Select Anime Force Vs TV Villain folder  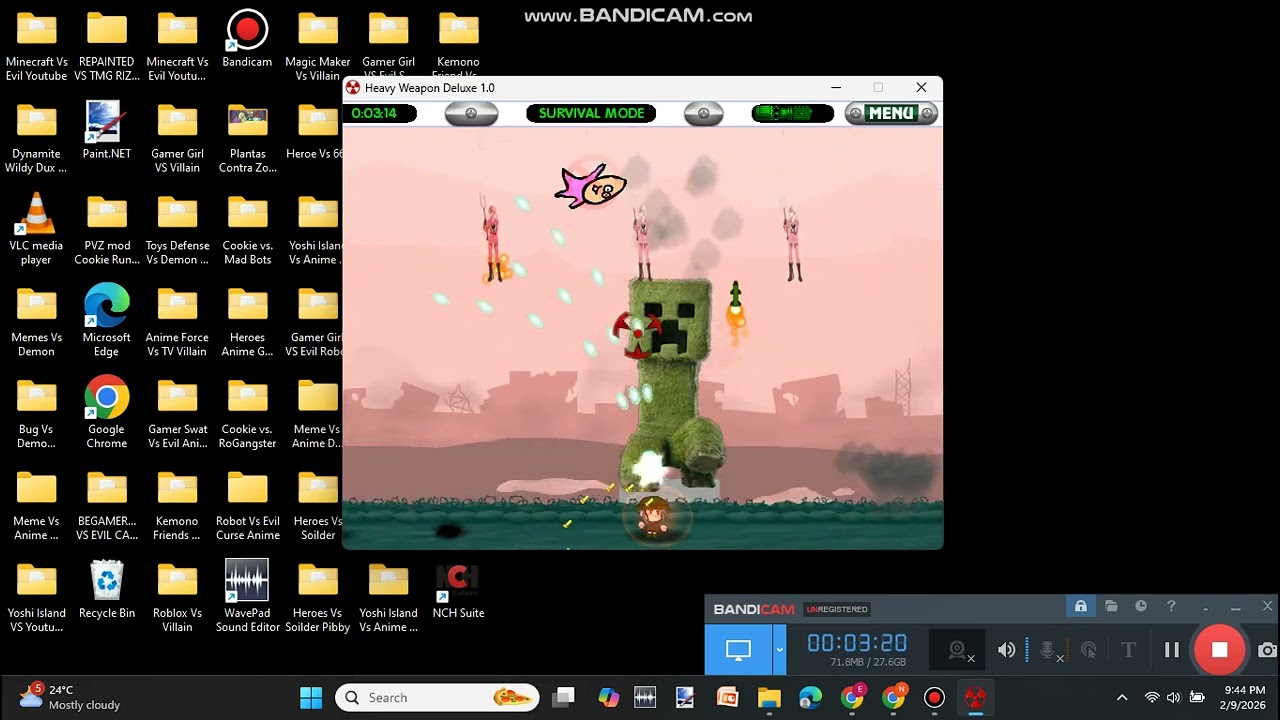point(177,322)
